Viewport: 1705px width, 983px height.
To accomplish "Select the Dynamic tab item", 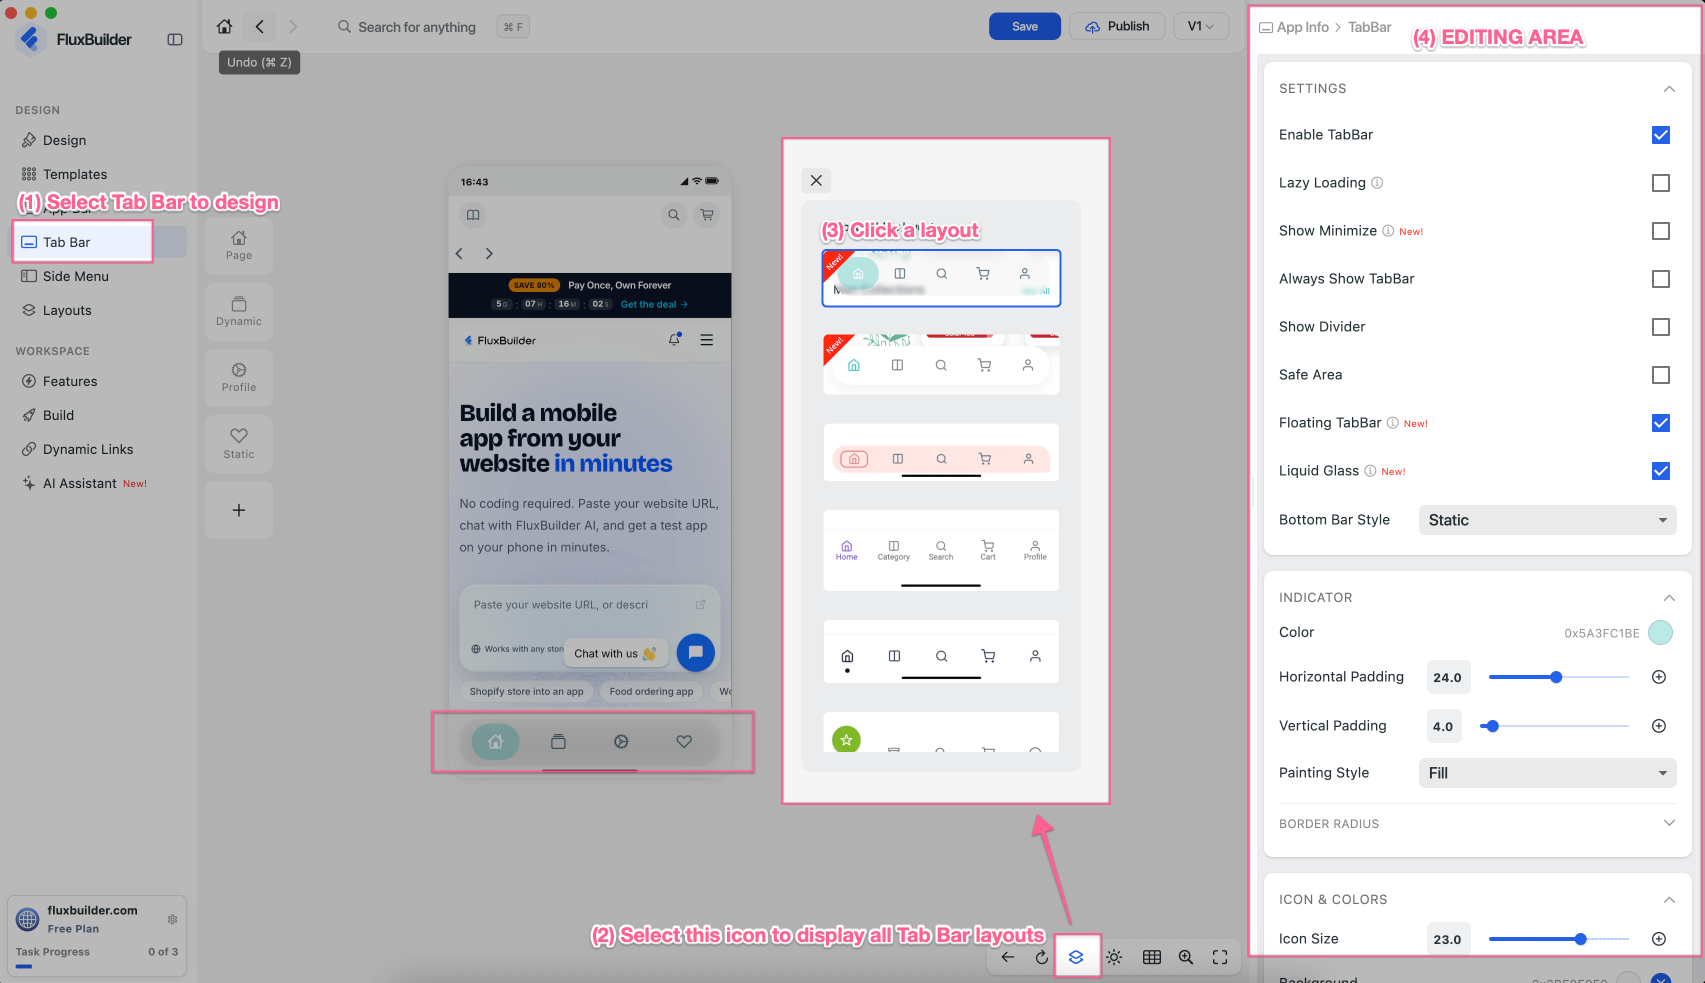I will coord(239,312).
